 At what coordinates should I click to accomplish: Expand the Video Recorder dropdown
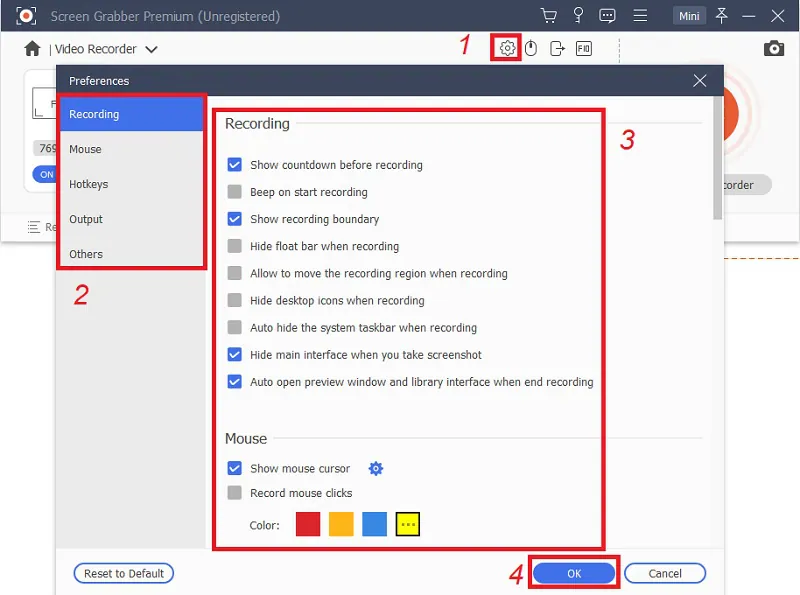pos(150,47)
